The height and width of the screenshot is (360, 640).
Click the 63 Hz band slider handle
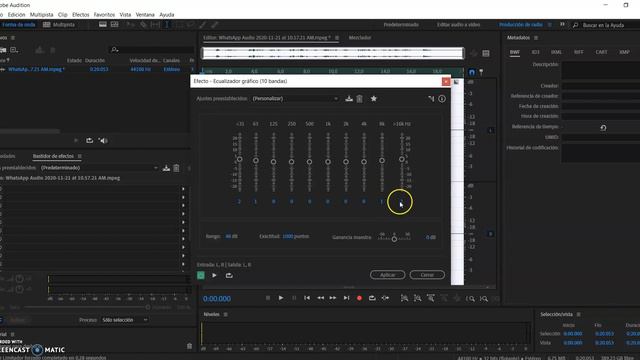click(256, 160)
